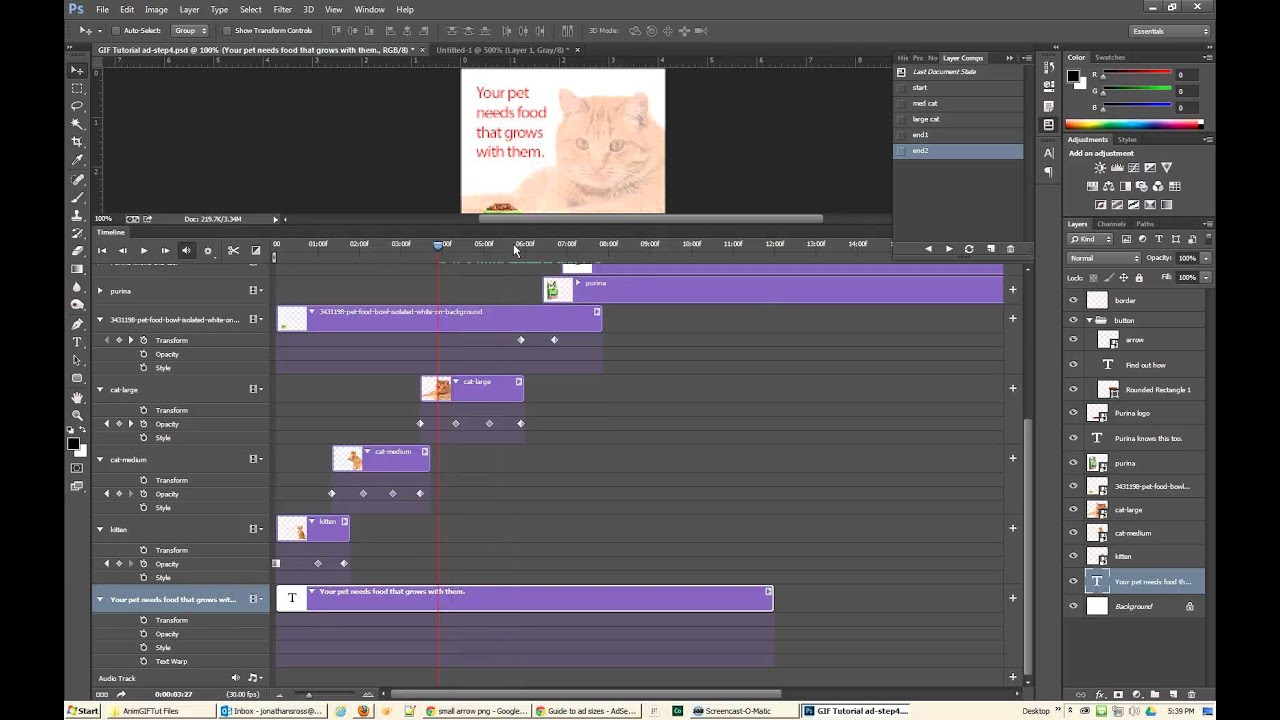The height and width of the screenshot is (720, 1280).
Task: Select the Eraser tool
Action: click(77, 251)
